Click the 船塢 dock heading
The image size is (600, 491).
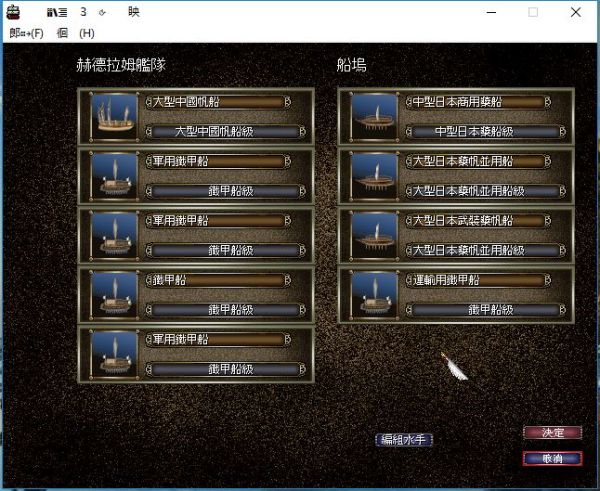[352, 65]
